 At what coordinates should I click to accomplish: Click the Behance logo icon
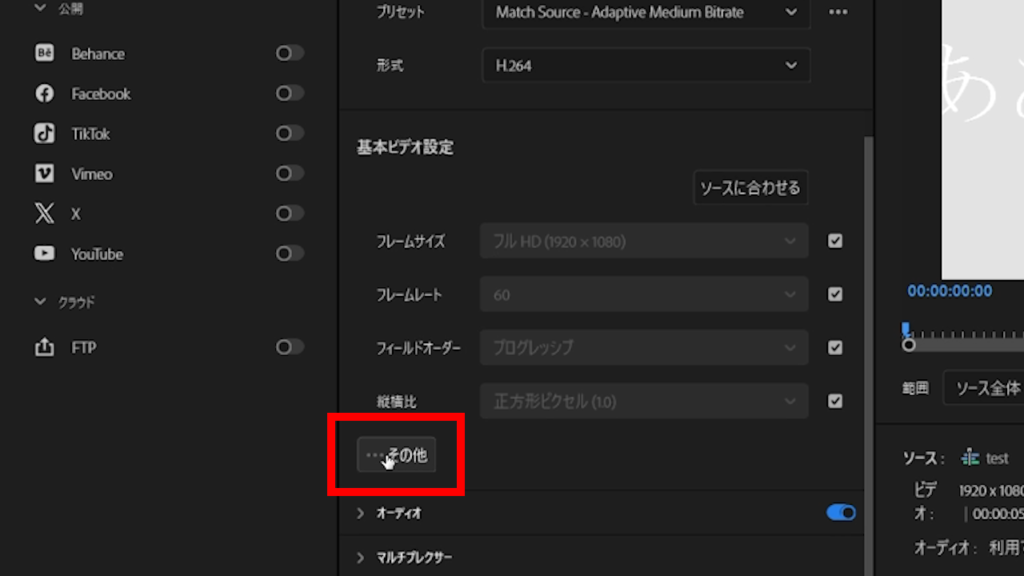pyautogui.click(x=44, y=53)
